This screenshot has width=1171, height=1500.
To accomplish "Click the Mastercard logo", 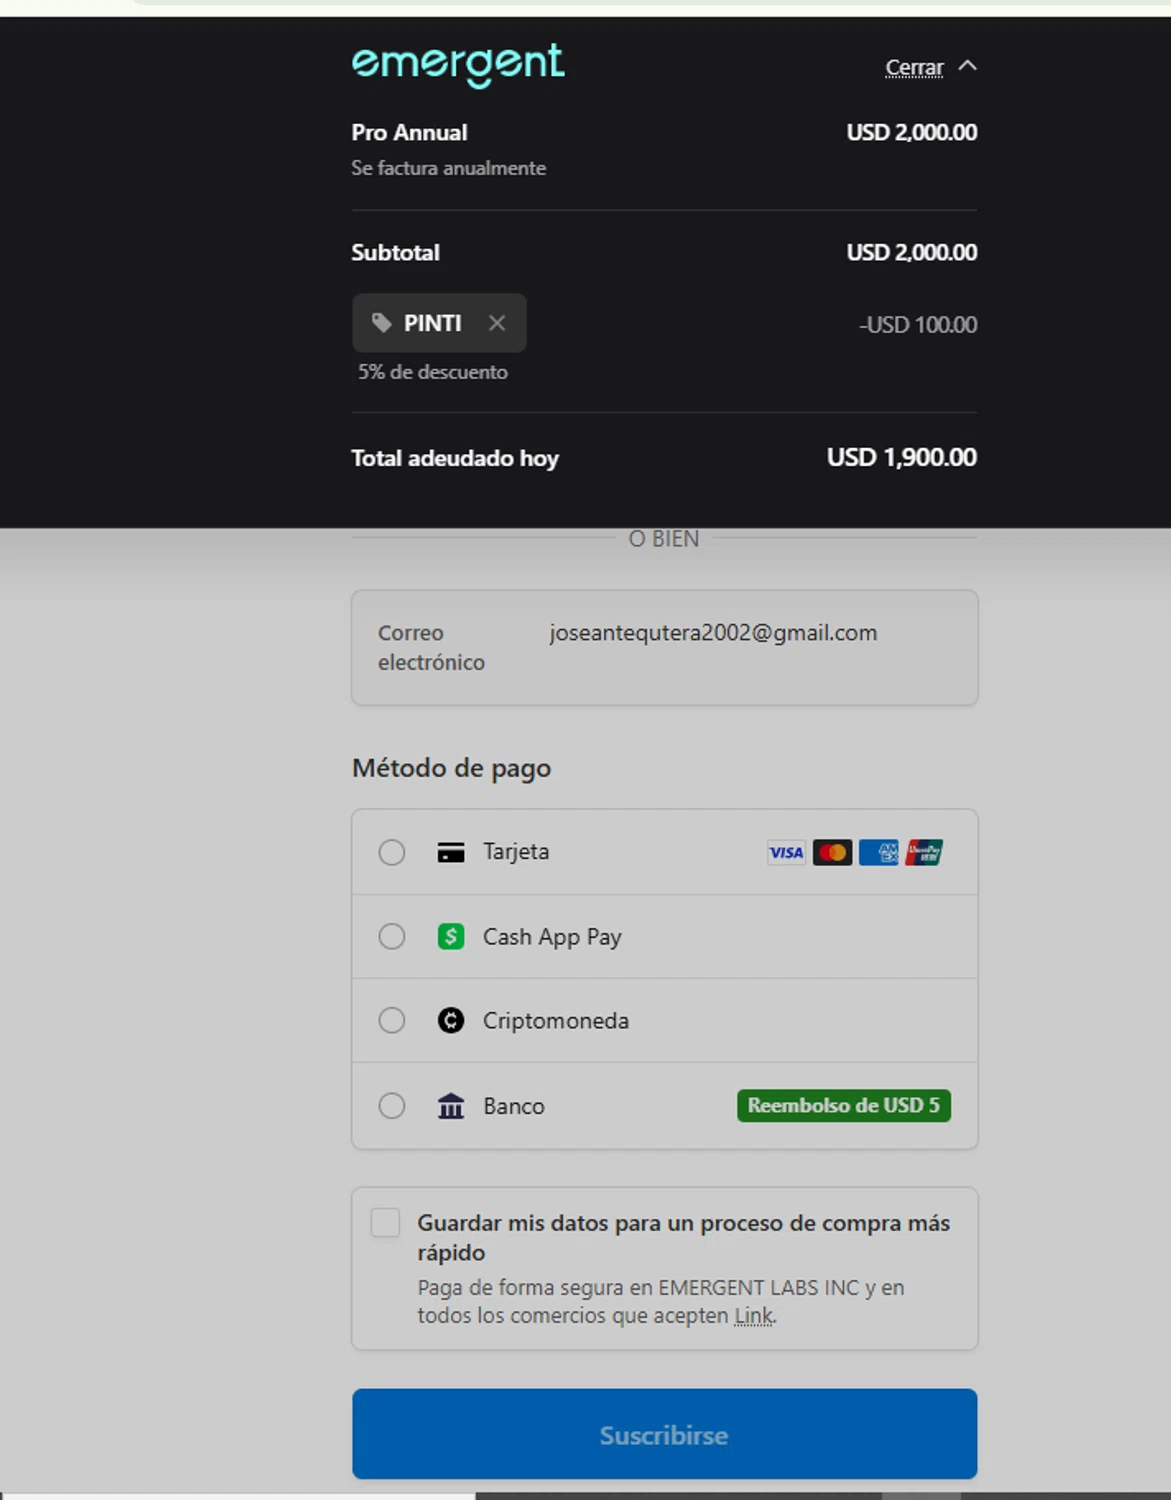I will [832, 852].
